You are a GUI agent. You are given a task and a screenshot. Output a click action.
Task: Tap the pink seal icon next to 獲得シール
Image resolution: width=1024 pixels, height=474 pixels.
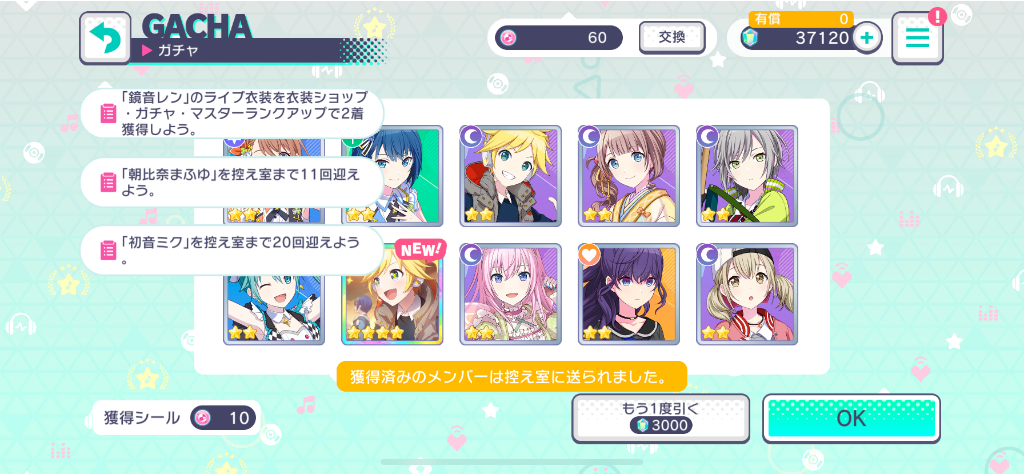203,418
